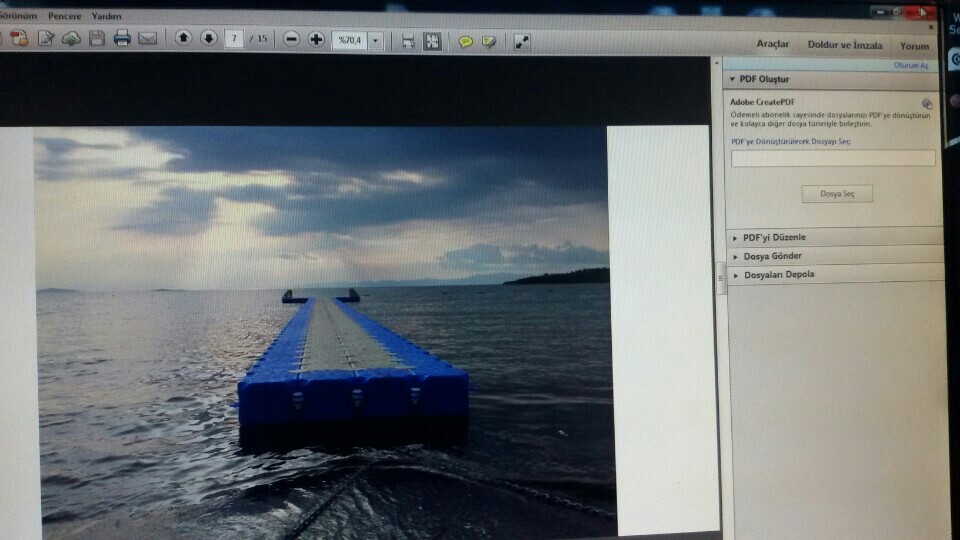Add a sticky note comment

pyautogui.click(x=465, y=42)
